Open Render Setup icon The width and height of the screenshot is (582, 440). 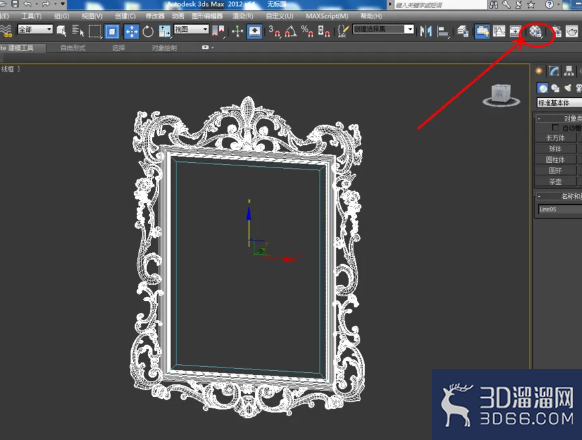556,31
